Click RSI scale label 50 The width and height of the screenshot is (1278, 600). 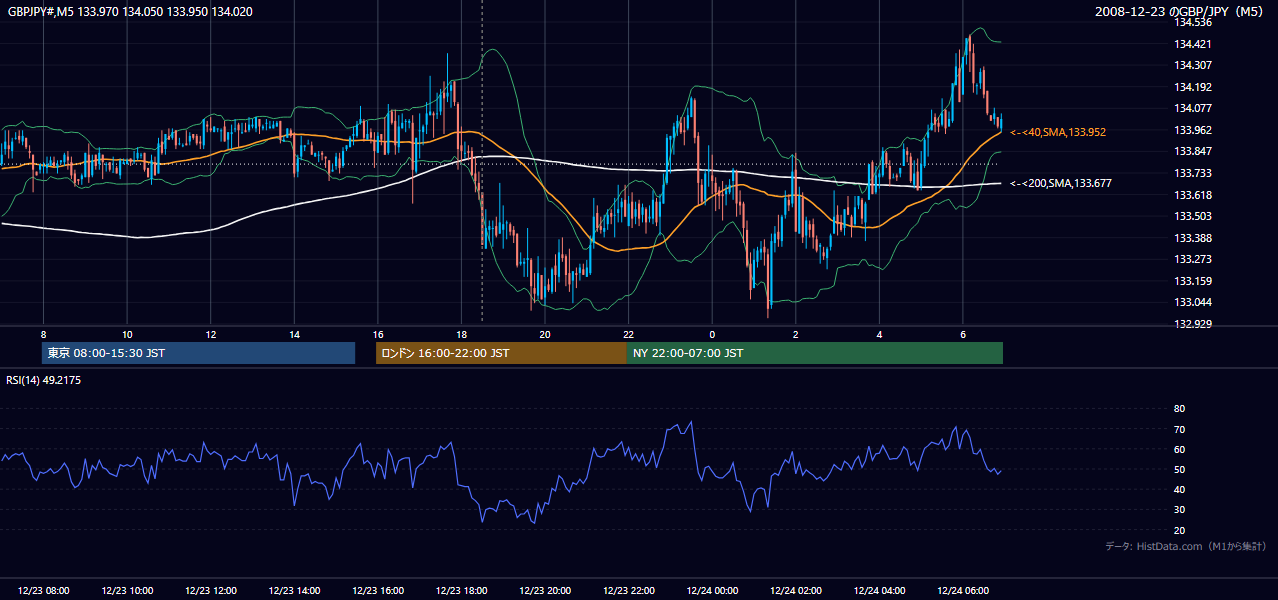1179,469
